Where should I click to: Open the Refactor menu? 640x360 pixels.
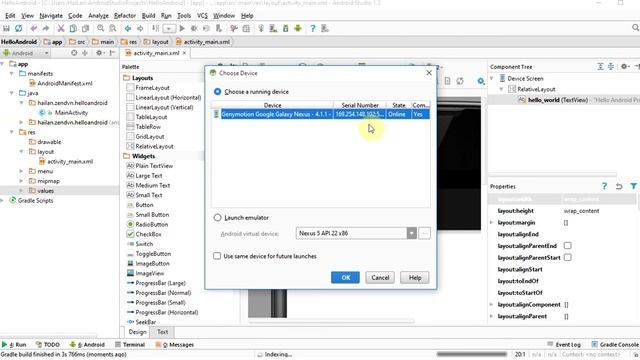point(125,16)
